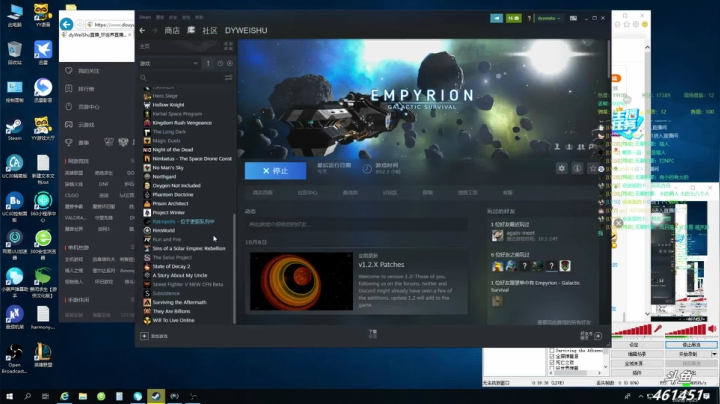
Task: Open friends and chat icon in Steam
Action: pyautogui.click(x=597, y=336)
